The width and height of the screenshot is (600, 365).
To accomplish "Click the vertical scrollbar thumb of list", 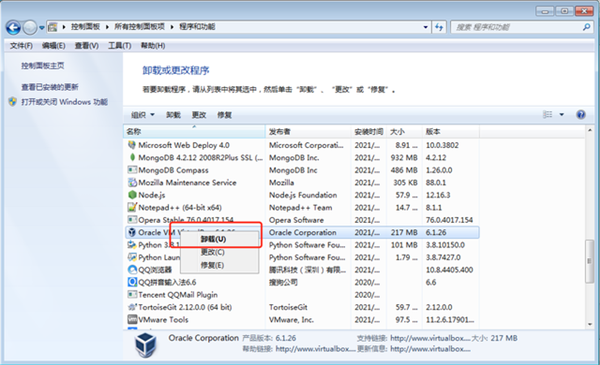I will 590,261.
